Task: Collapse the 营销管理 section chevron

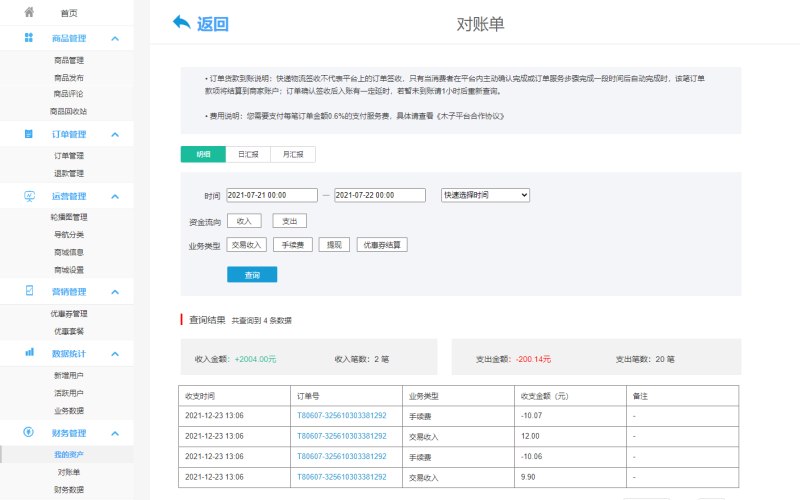Action: click(115, 292)
